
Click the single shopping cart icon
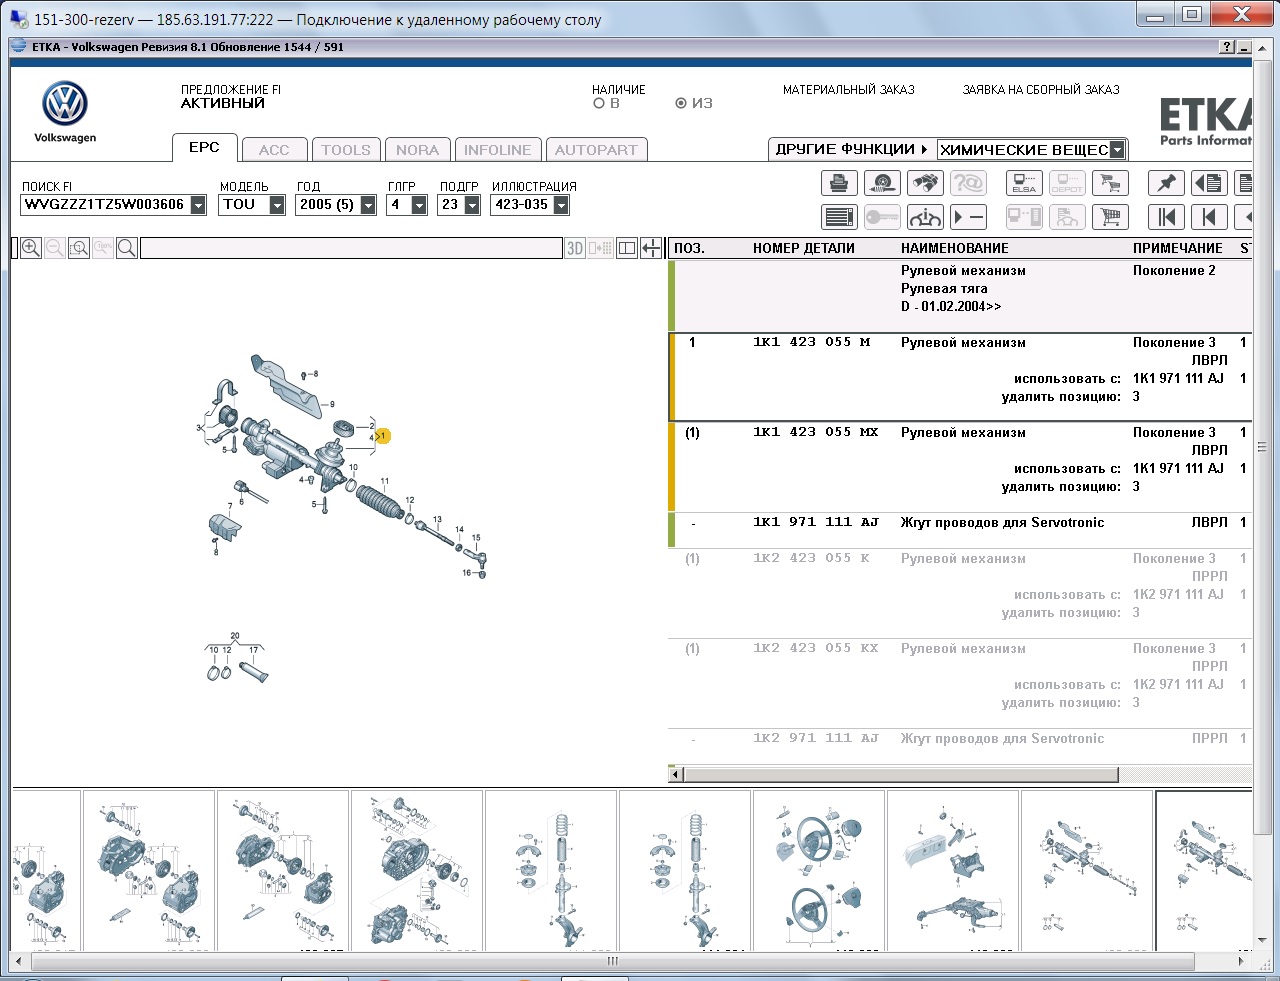pos(1110,217)
